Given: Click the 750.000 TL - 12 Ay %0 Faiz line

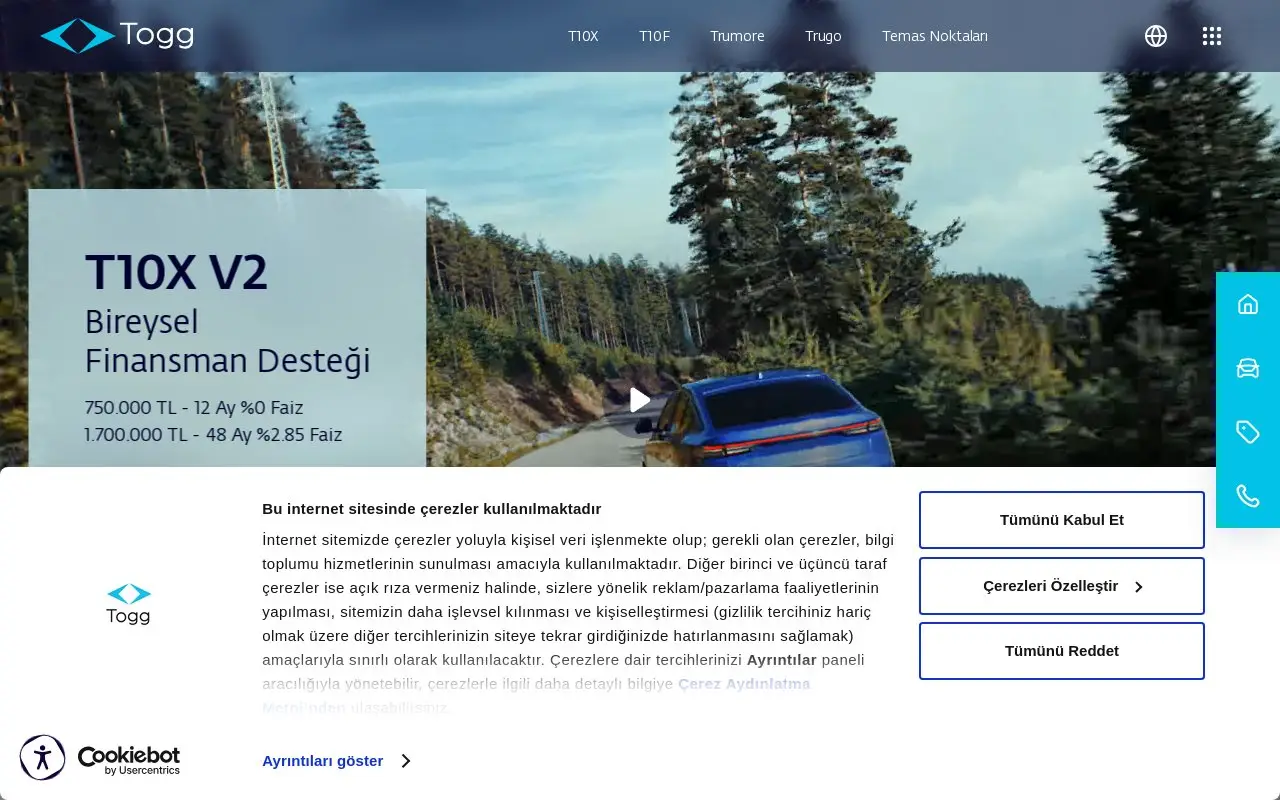Looking at the screenshot, I should pos(194,408).
